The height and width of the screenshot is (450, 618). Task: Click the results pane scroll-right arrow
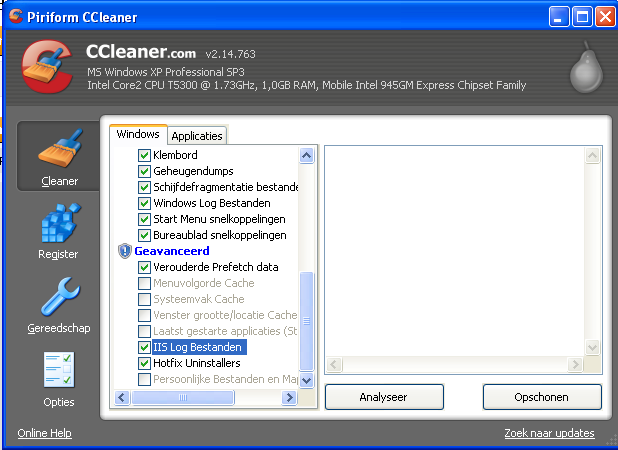coord(575,364)
